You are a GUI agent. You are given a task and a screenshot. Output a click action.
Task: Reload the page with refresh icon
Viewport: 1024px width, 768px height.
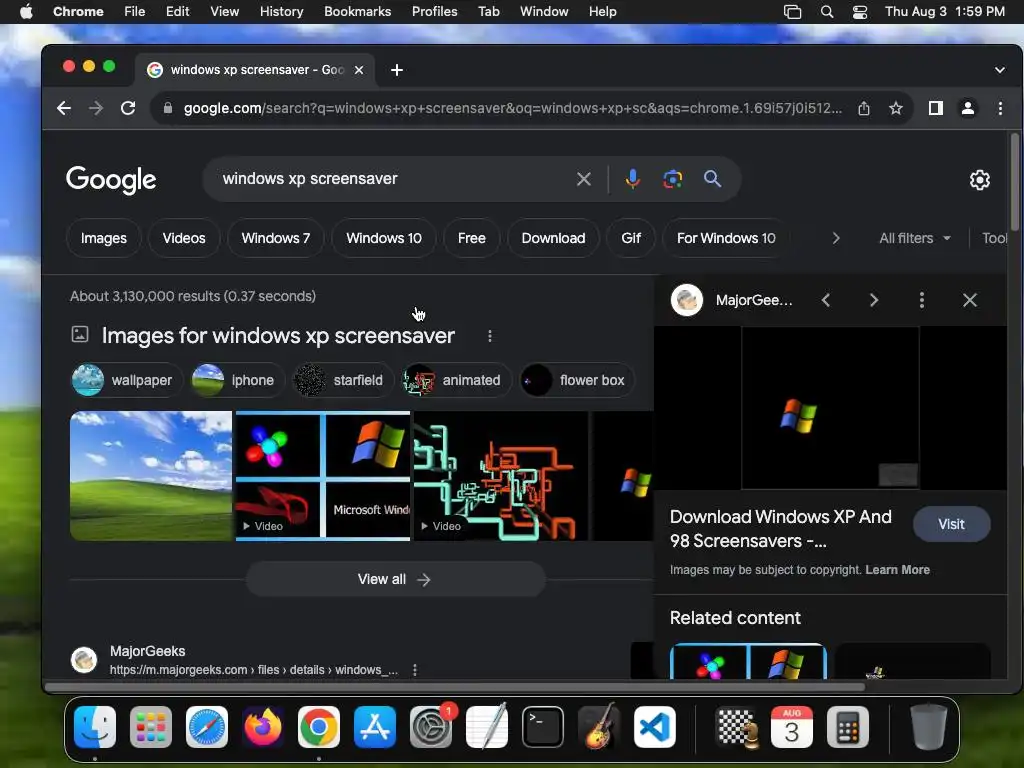click(x=128, y=108)
